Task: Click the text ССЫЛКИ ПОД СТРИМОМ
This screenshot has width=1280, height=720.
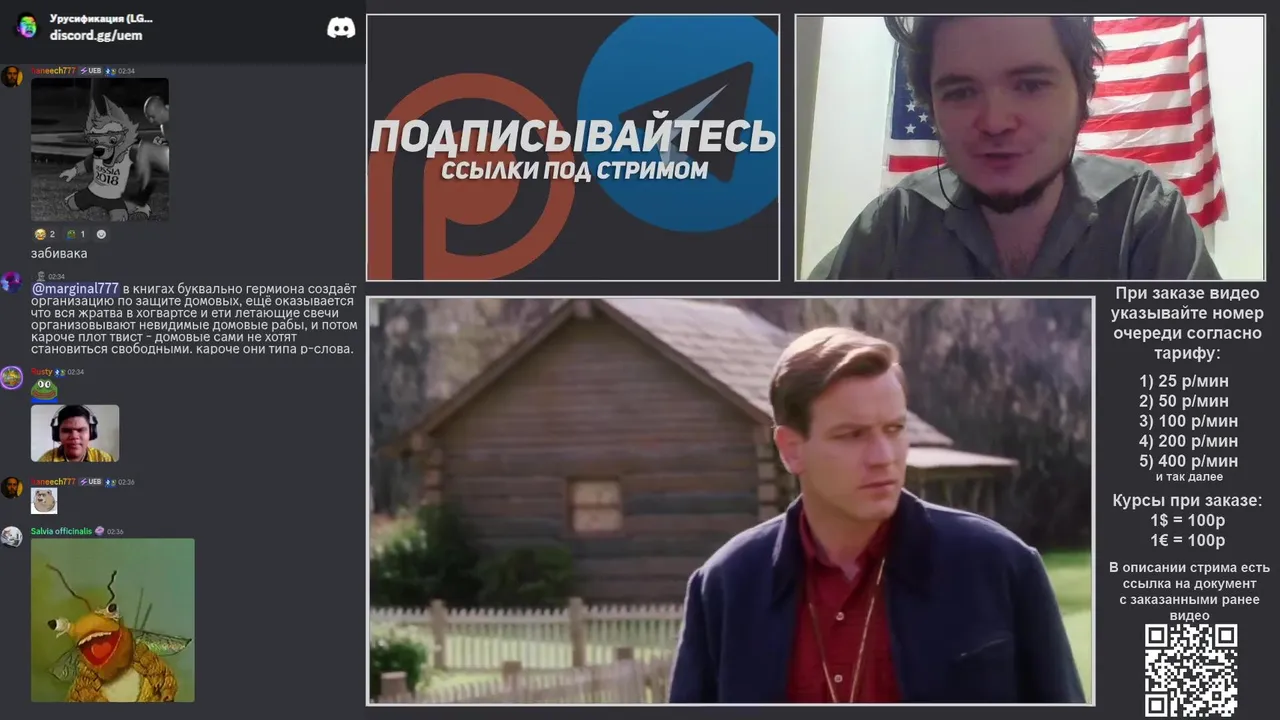Action: coord(574,170)
